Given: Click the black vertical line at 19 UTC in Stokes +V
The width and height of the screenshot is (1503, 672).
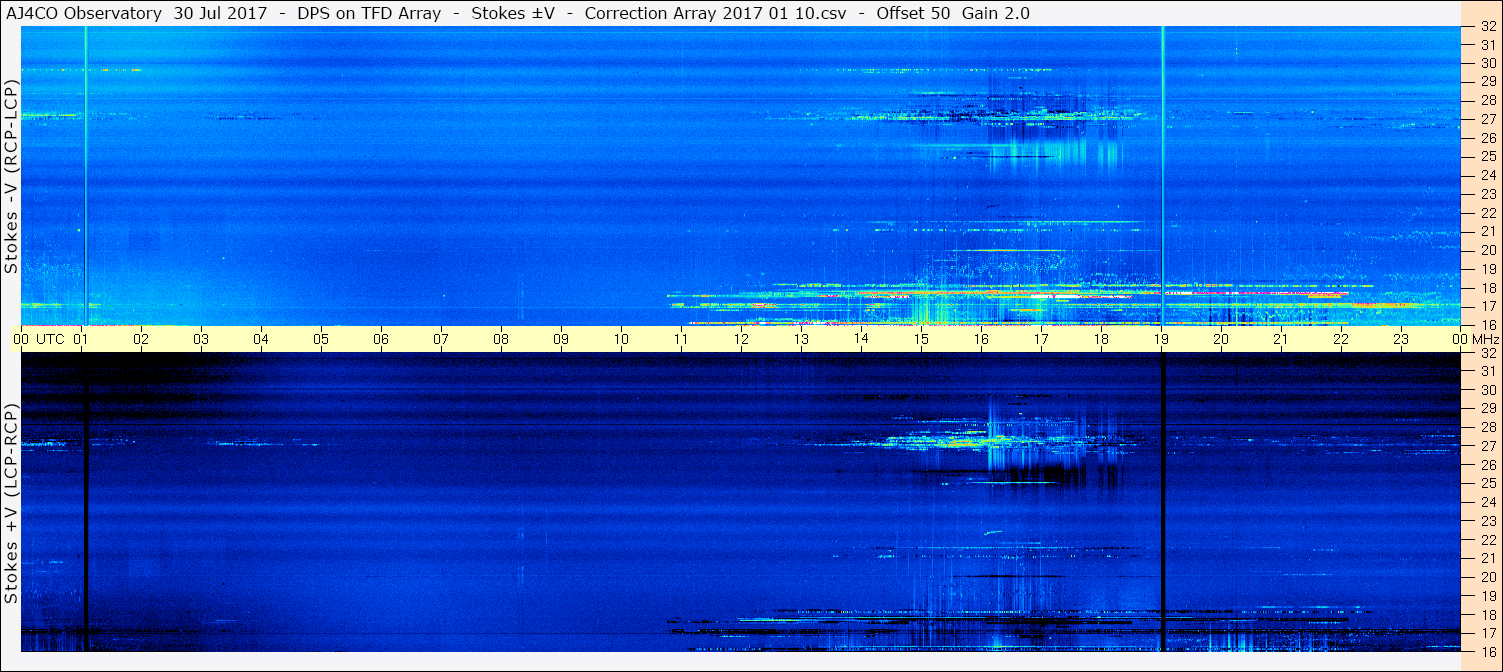Looking at the screenshot, I should click(x=1162, y=502).
